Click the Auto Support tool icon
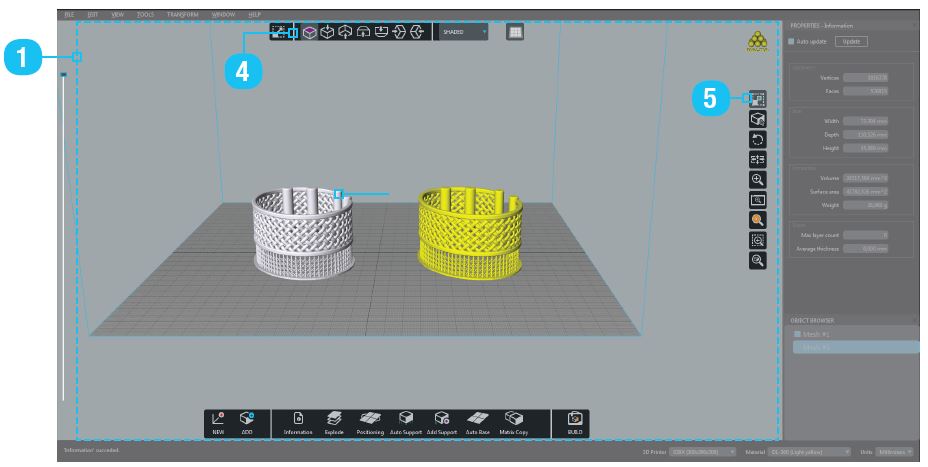Viewport: 928px width, 467px height. click(x=405, y=420)
